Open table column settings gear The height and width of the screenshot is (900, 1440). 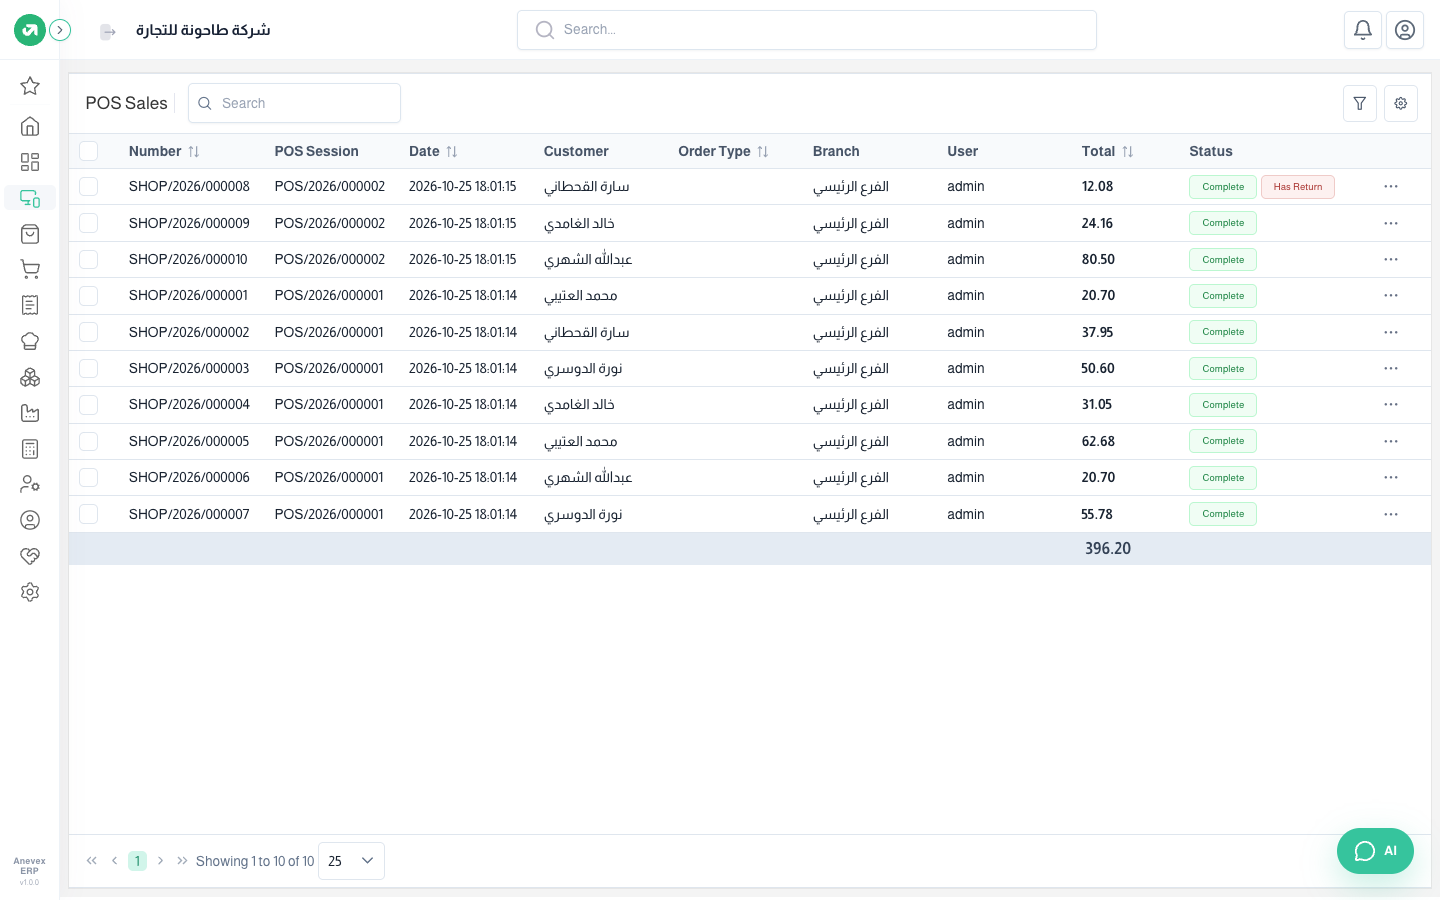(x=1401, y=103)
